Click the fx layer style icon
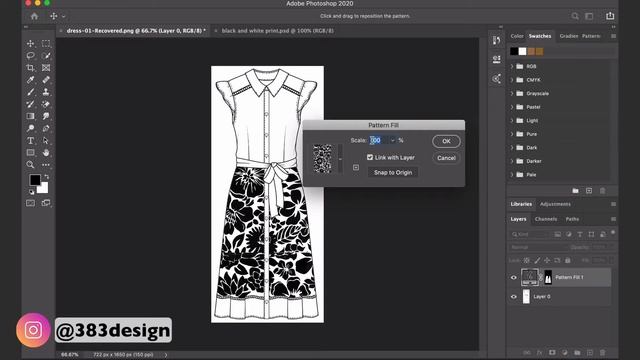Image resolution: width=640 pixels, height=360 pixels. [x=539, y=352]
